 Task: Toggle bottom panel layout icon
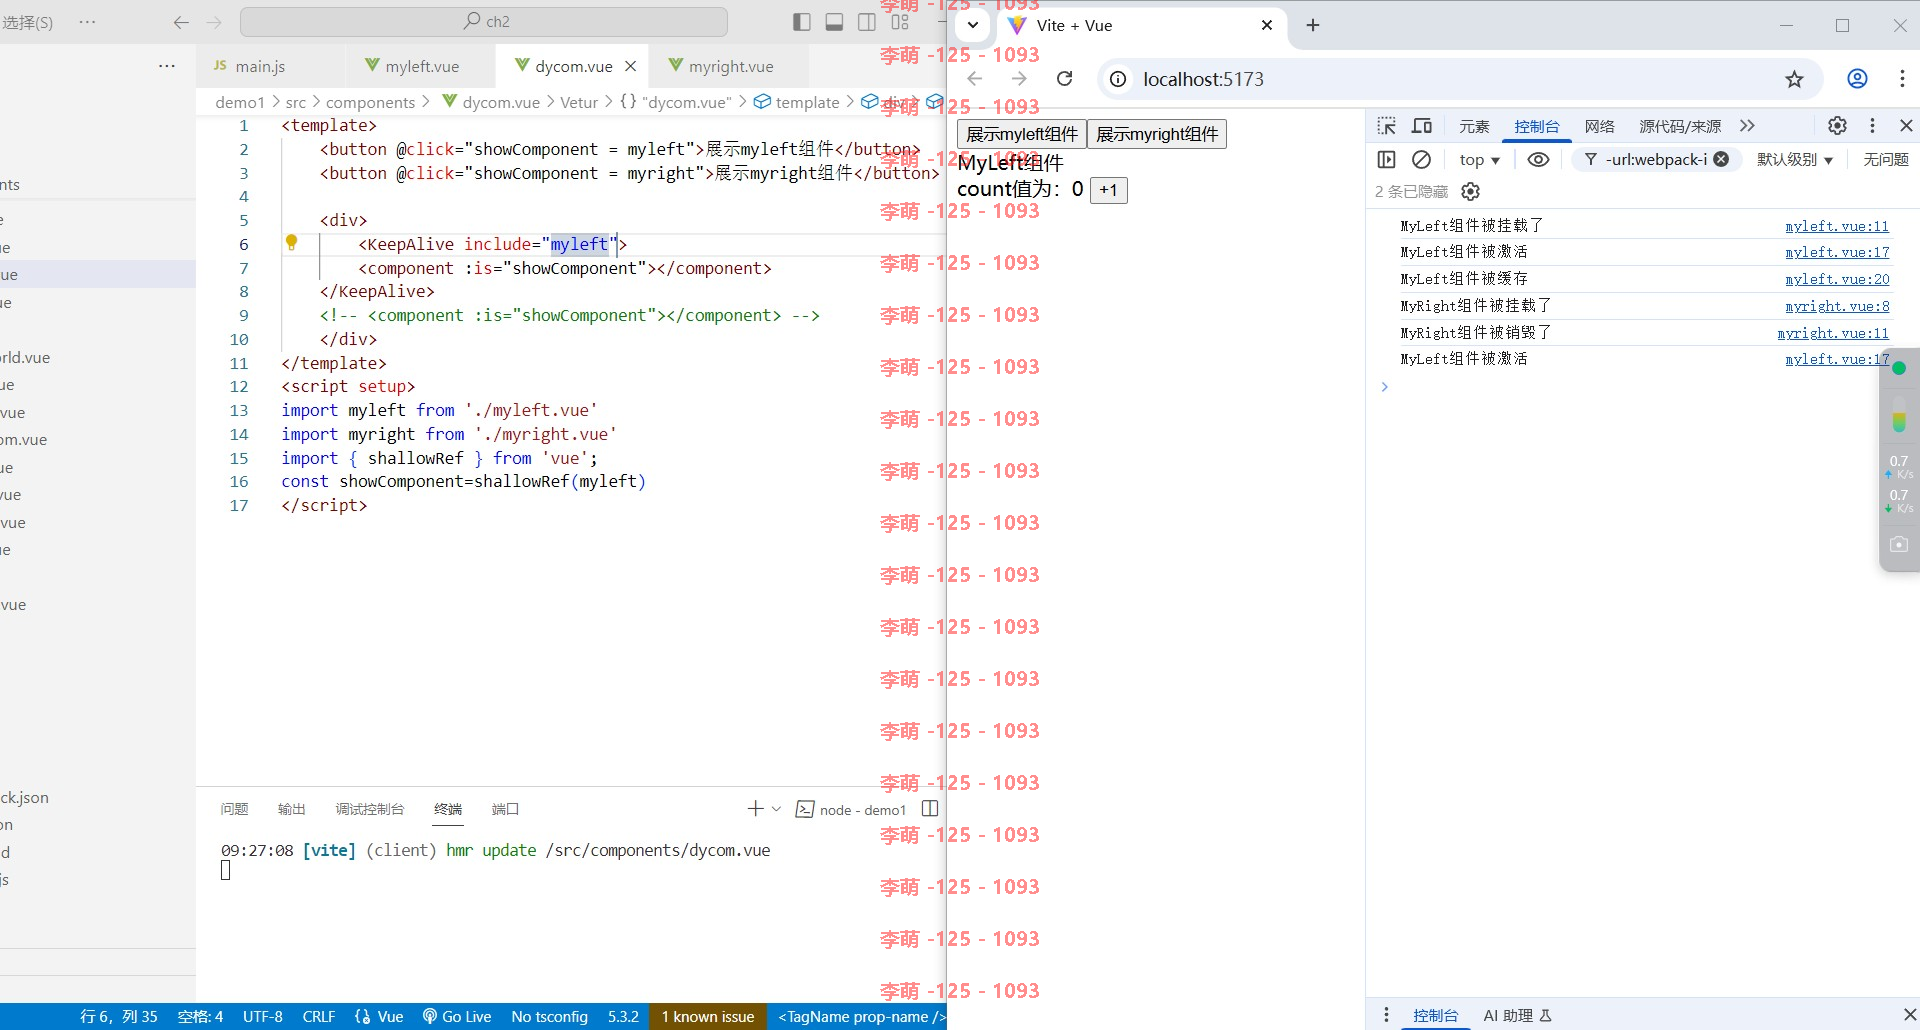click(x=834, y=22)
